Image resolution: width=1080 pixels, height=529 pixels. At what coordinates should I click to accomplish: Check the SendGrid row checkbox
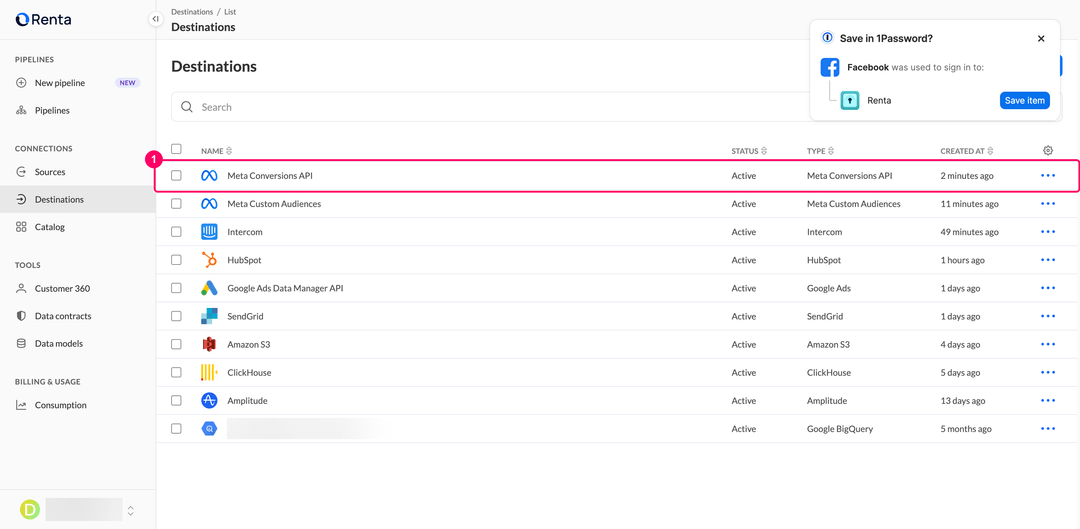pyautogui.click(x=176, y=316)
